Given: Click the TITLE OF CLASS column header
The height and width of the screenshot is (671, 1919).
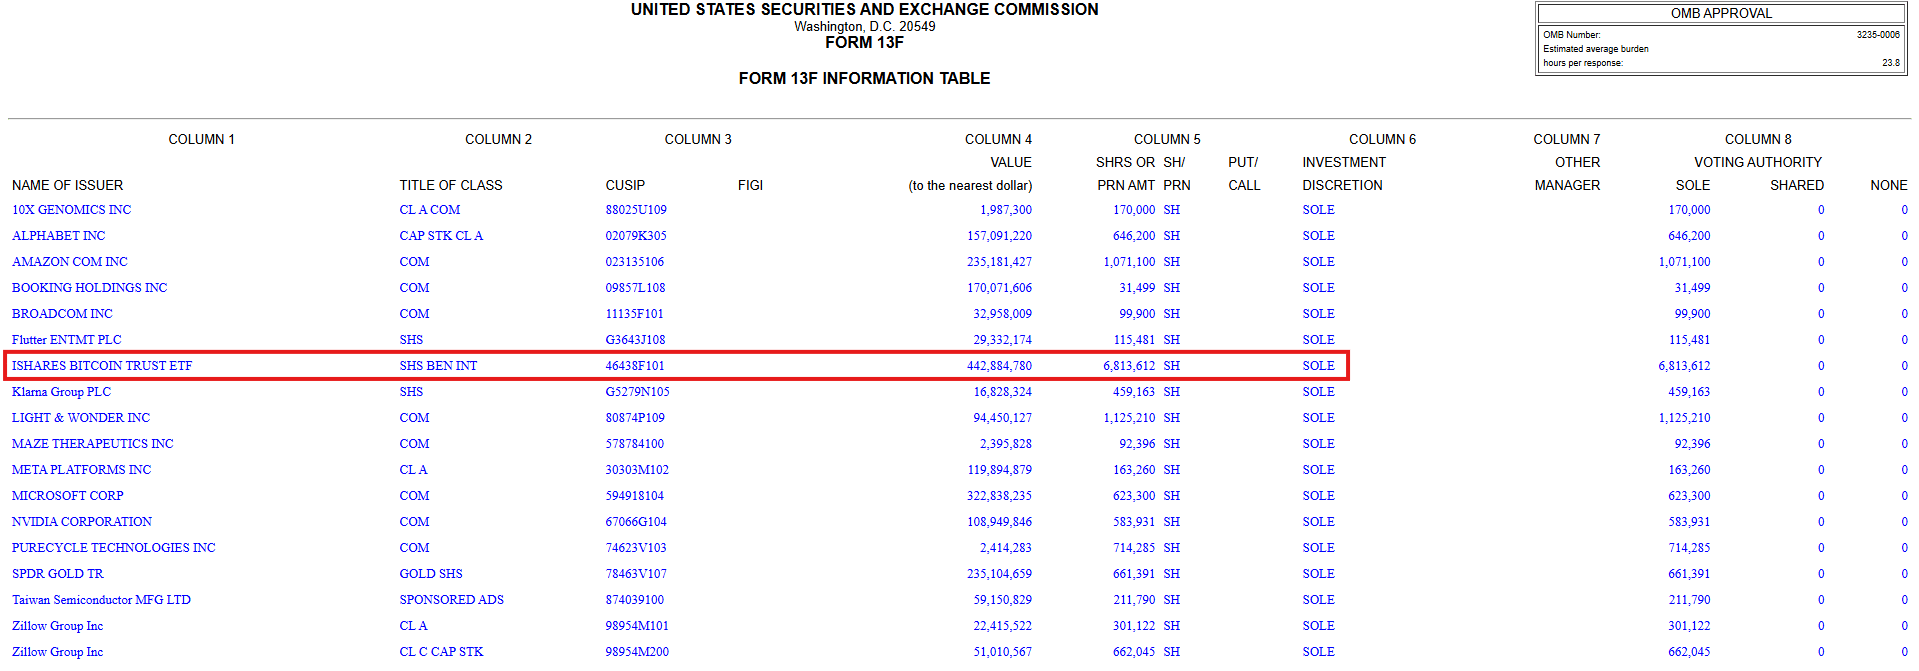Looking at the screenshot, I should [451, 185].
